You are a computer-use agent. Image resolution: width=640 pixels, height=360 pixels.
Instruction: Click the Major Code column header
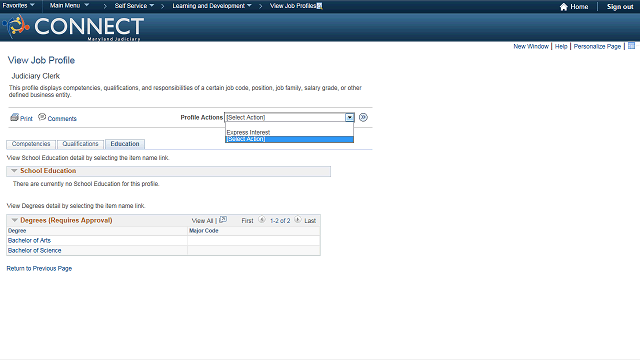point(204,231)
